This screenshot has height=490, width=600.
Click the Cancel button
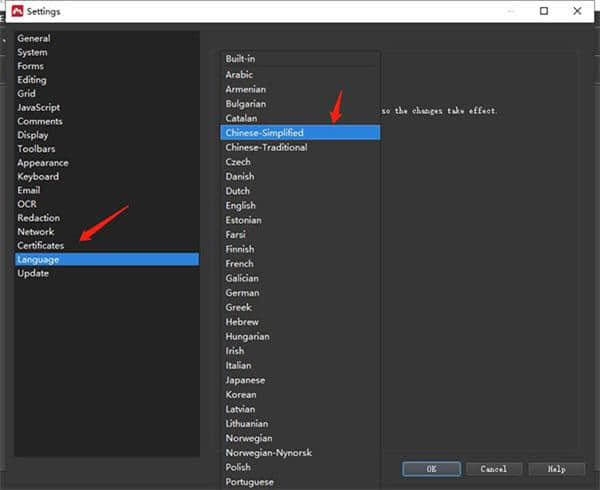coord(493,468)
